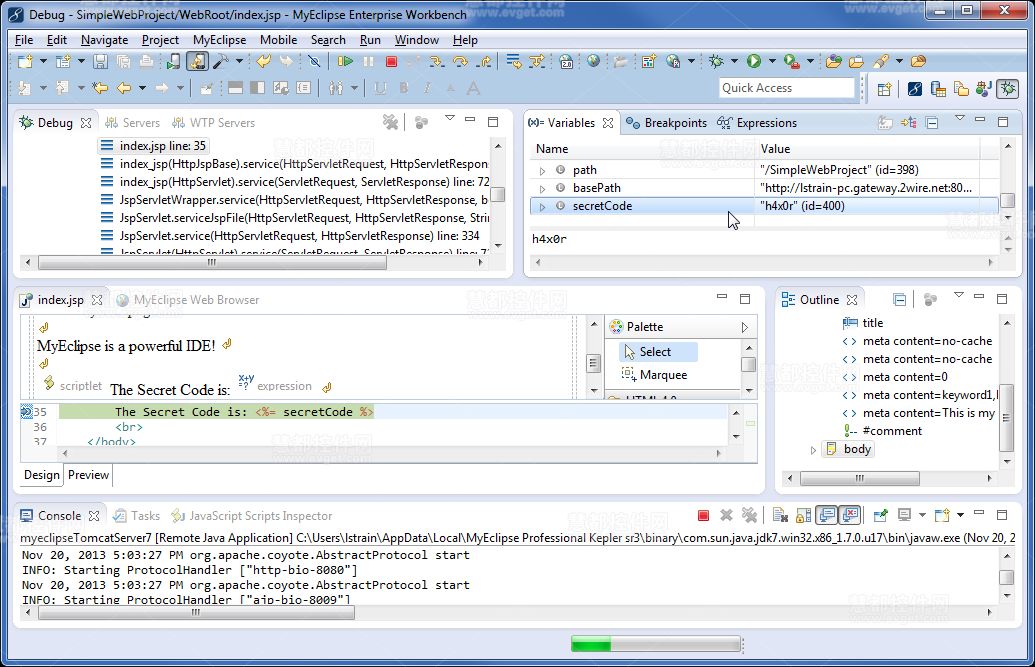This screenshot has height=667, width=1035.
Task: Click the Step Over button
Action: pos(460,61)
